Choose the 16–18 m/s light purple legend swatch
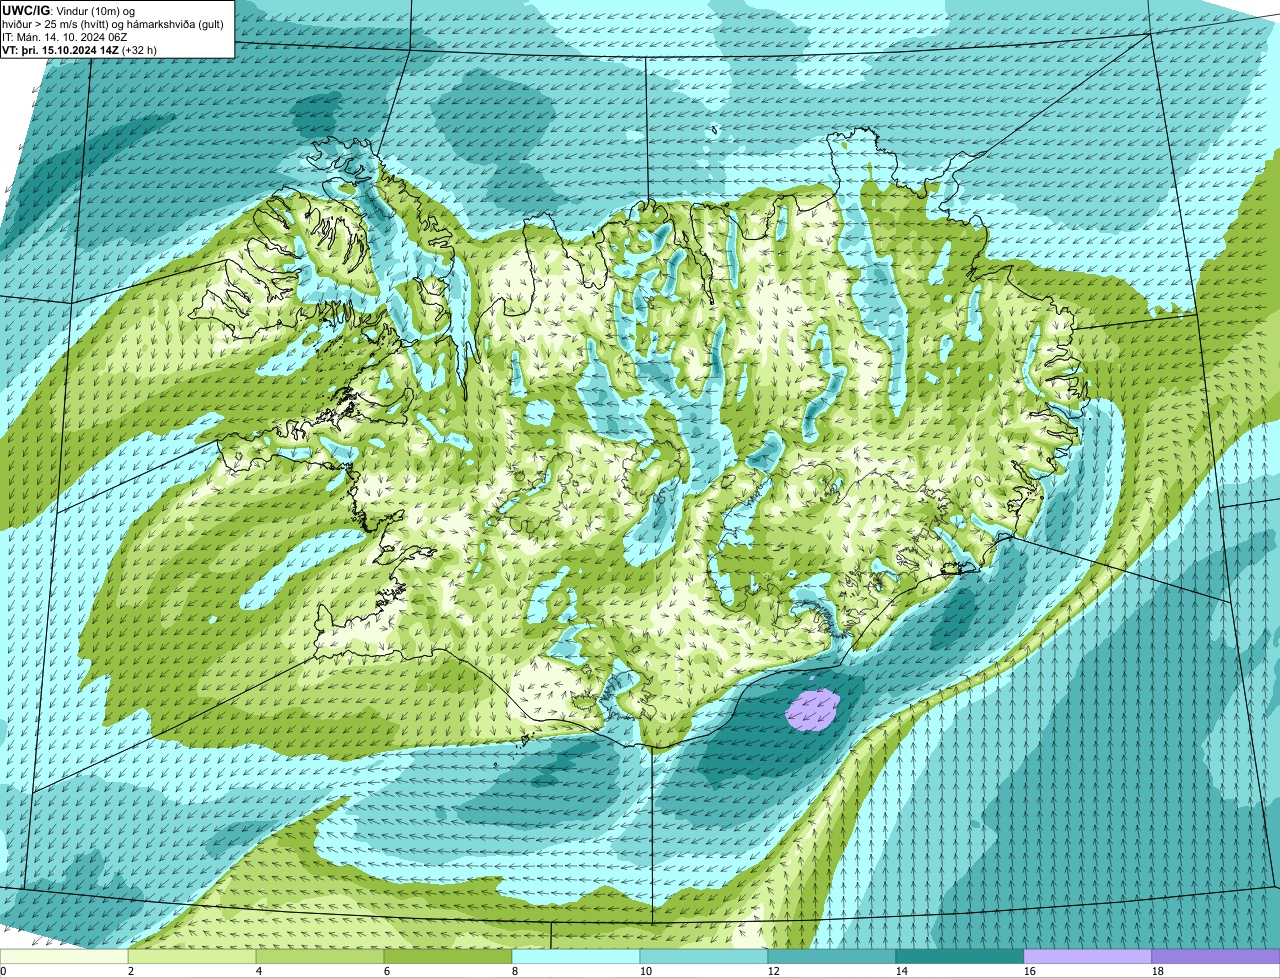Viewport: 1280px width, 978px height. click(1088, 957)
